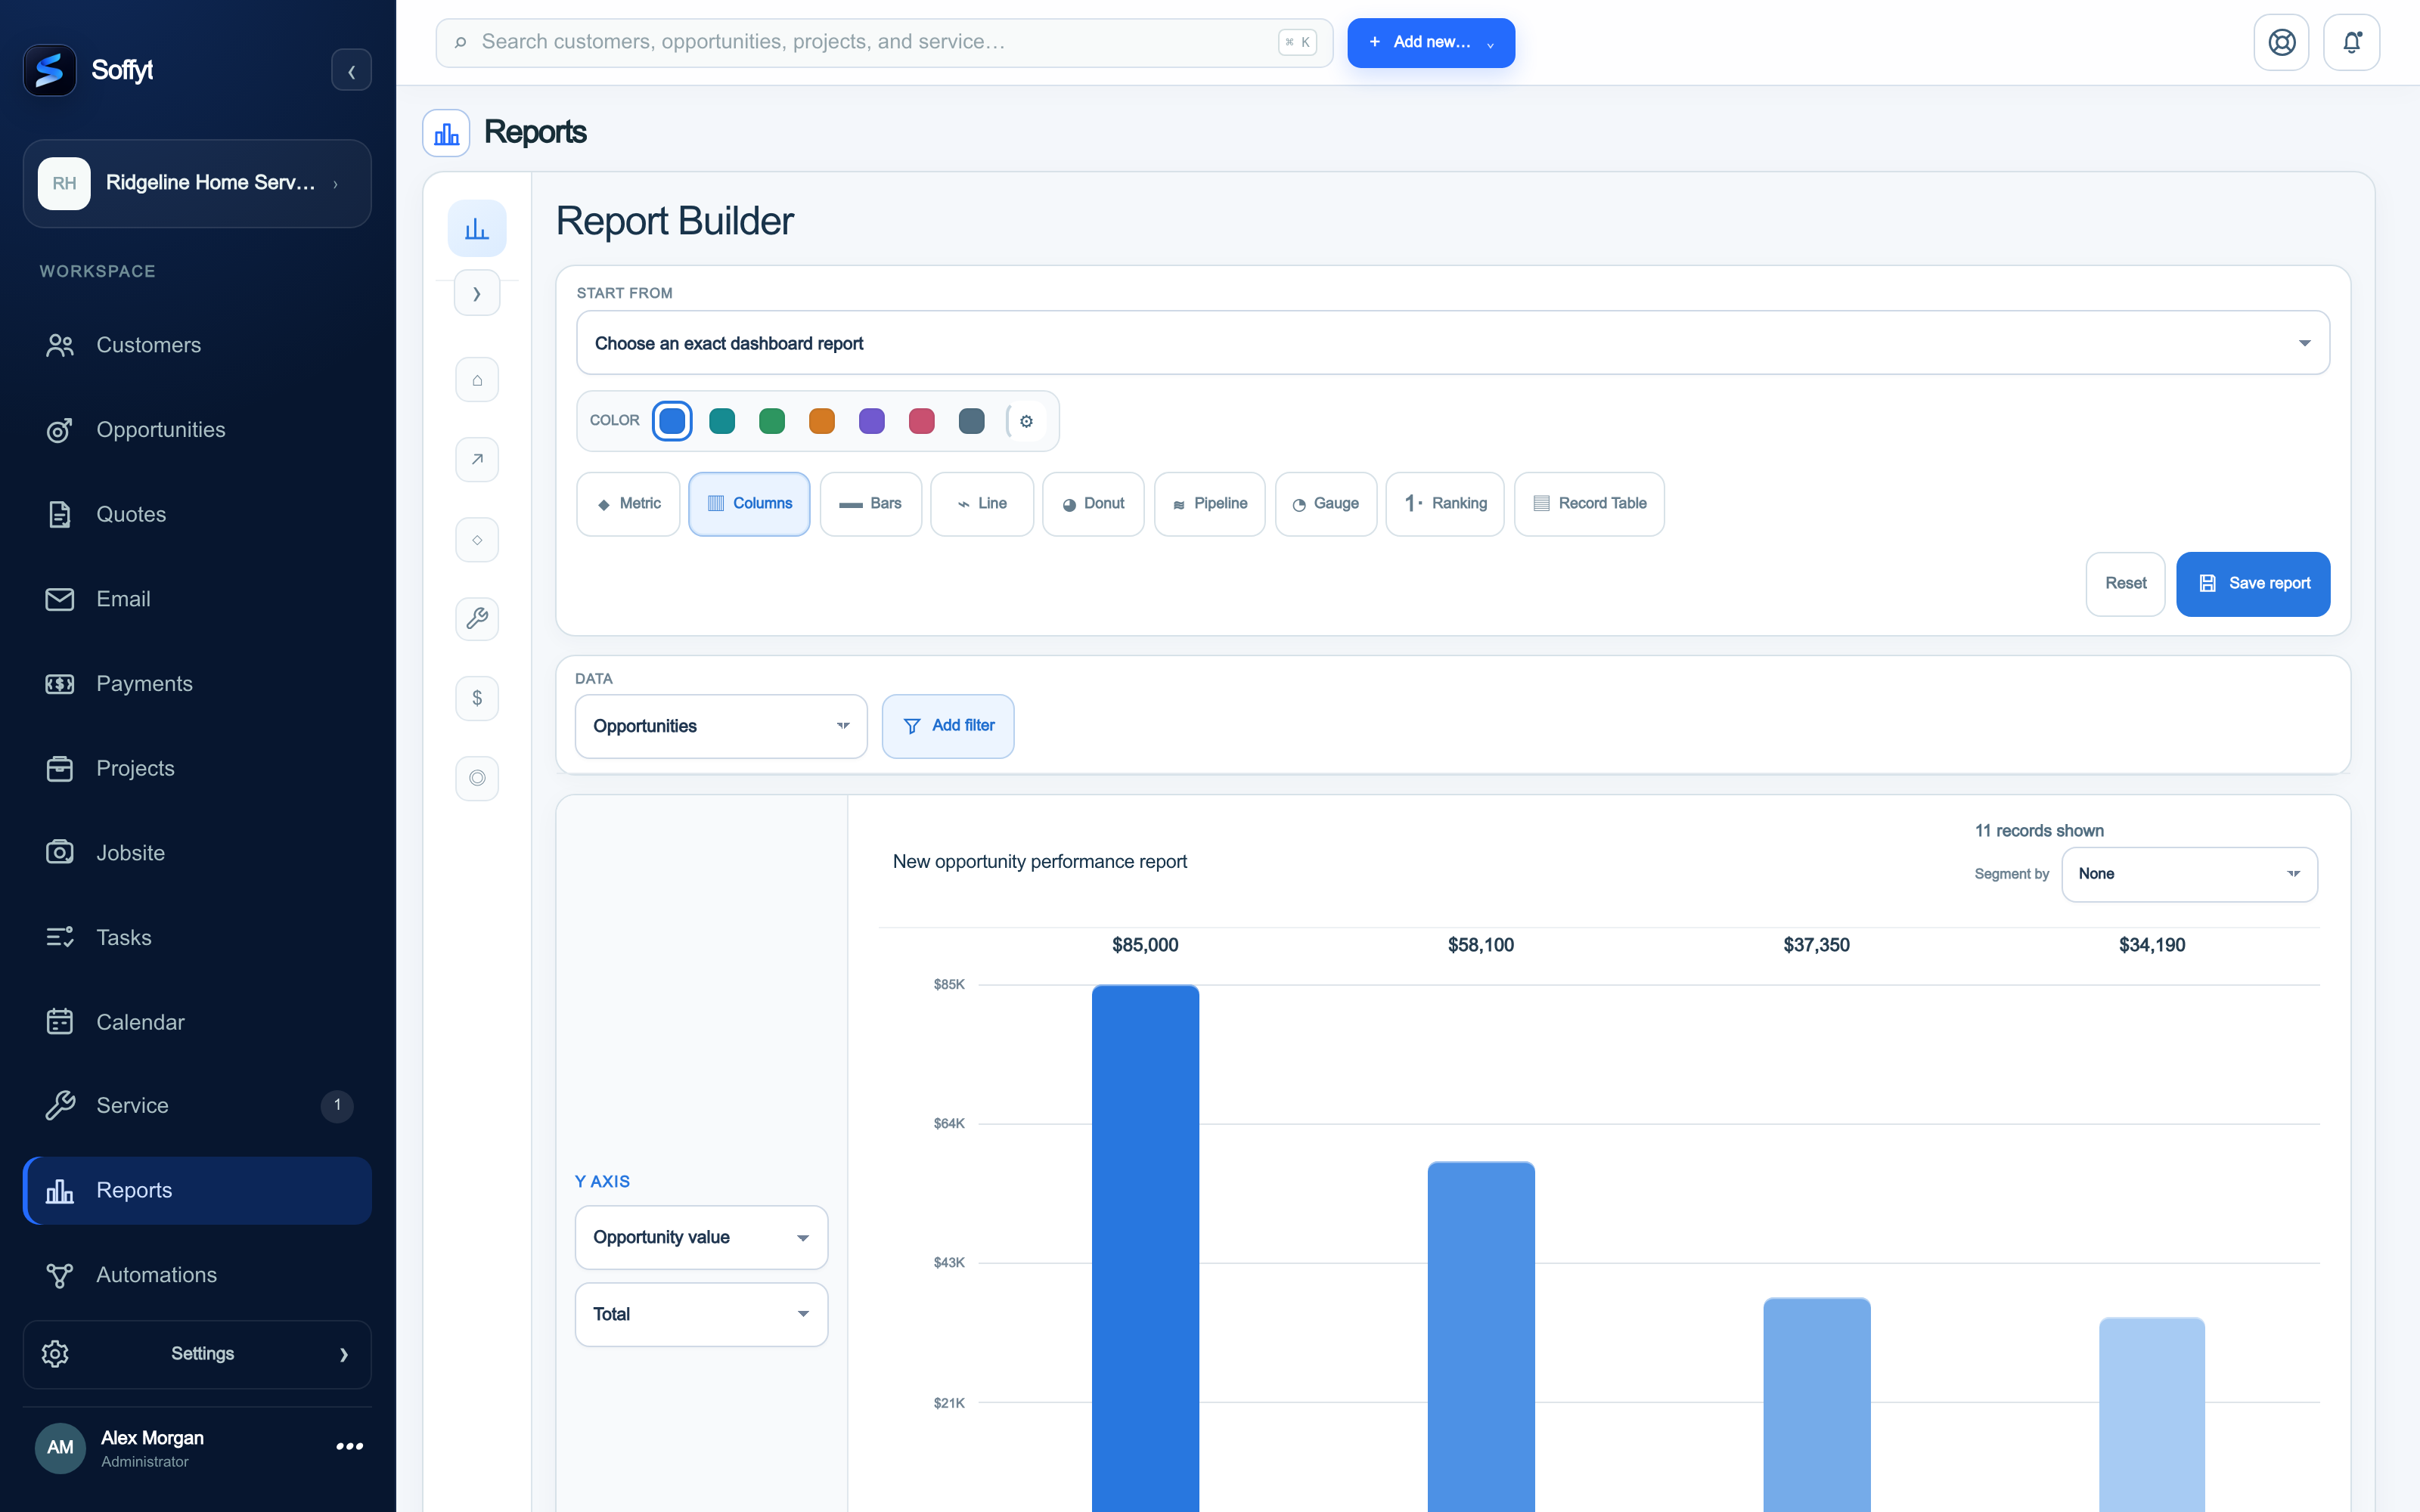This screenshot has width=2420, height=1512.
Task: Select the Ranking chart type
Action: [x=1445, y=504]
